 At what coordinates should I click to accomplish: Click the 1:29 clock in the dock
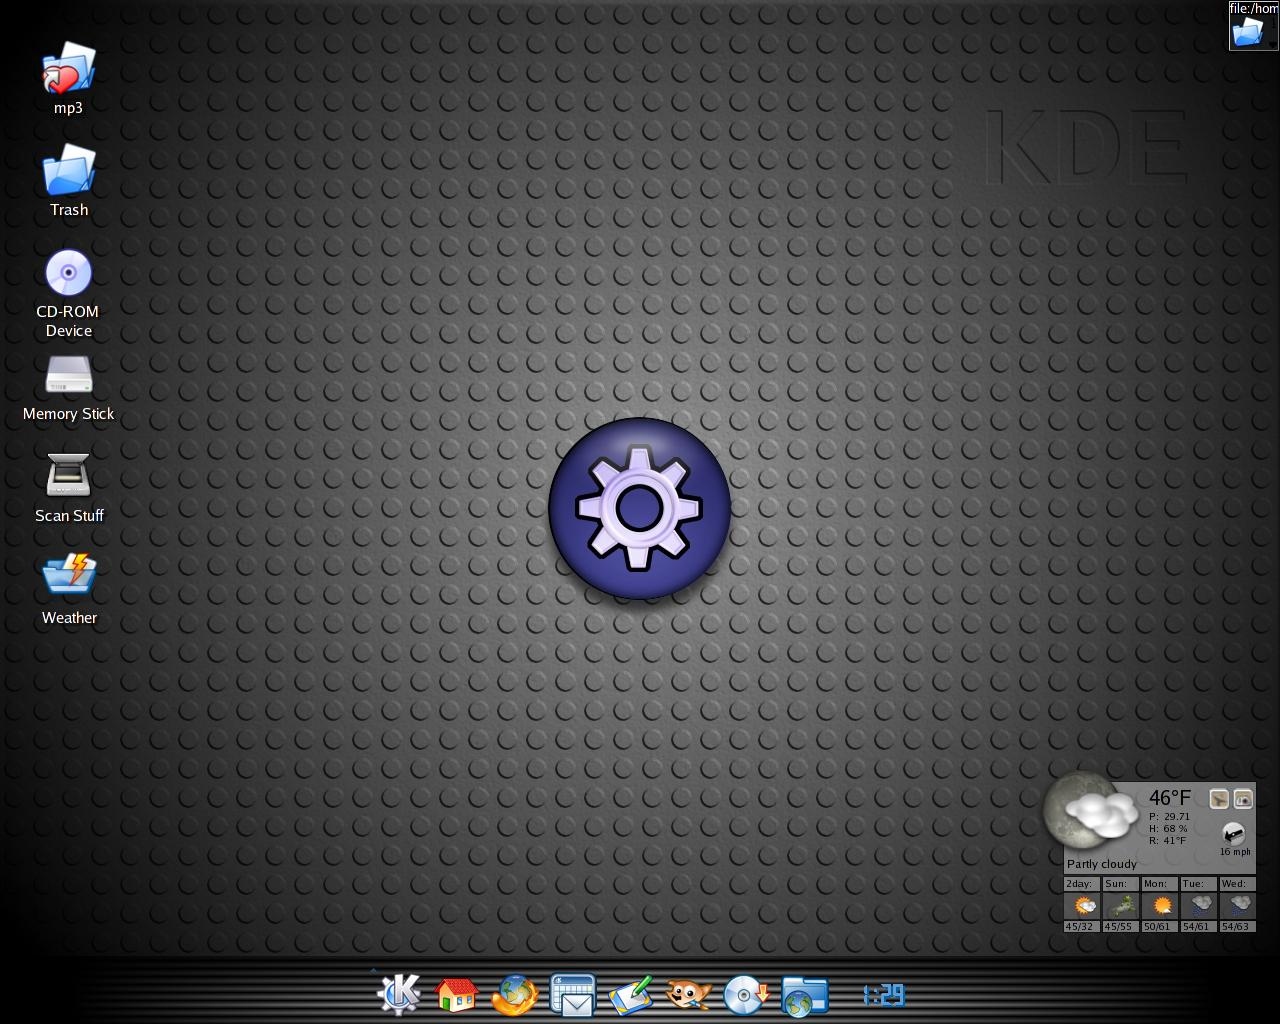[x=884, y=995]
